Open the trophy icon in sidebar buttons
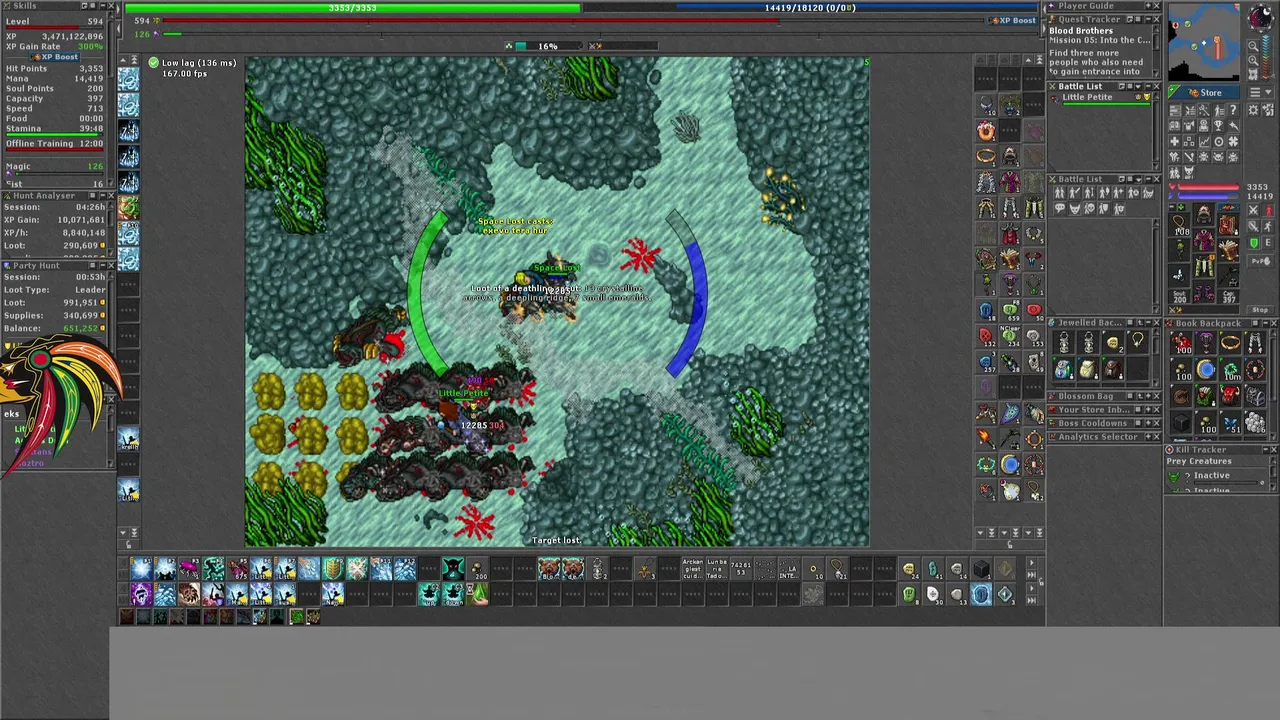 (x=1218, y=125)
